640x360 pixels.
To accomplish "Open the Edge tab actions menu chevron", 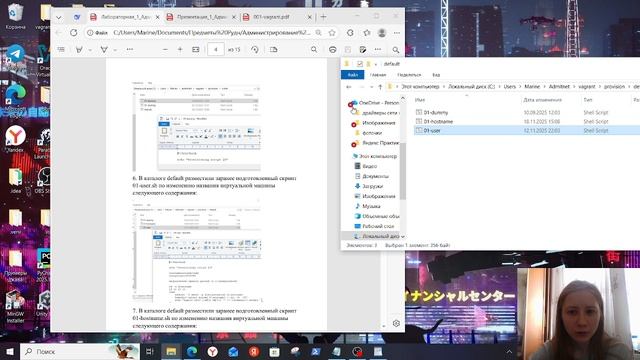I will coord(59,17).
